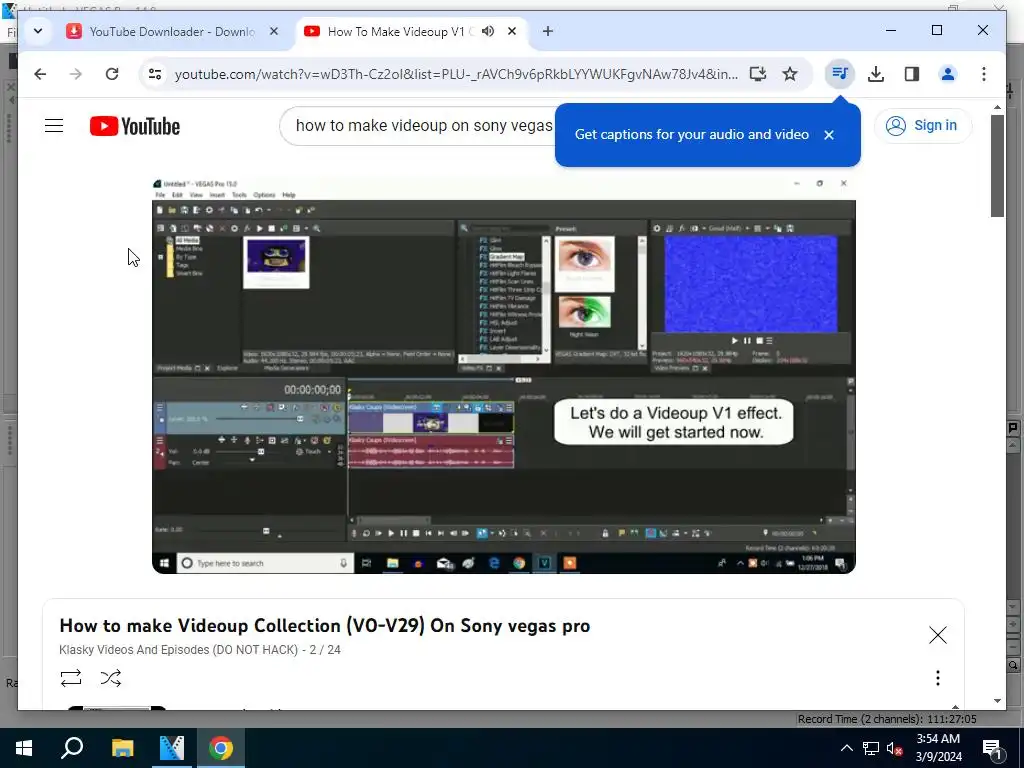Screen dimensions: 1024x768
Task: Click the YouTube video player
Action: 504,375
